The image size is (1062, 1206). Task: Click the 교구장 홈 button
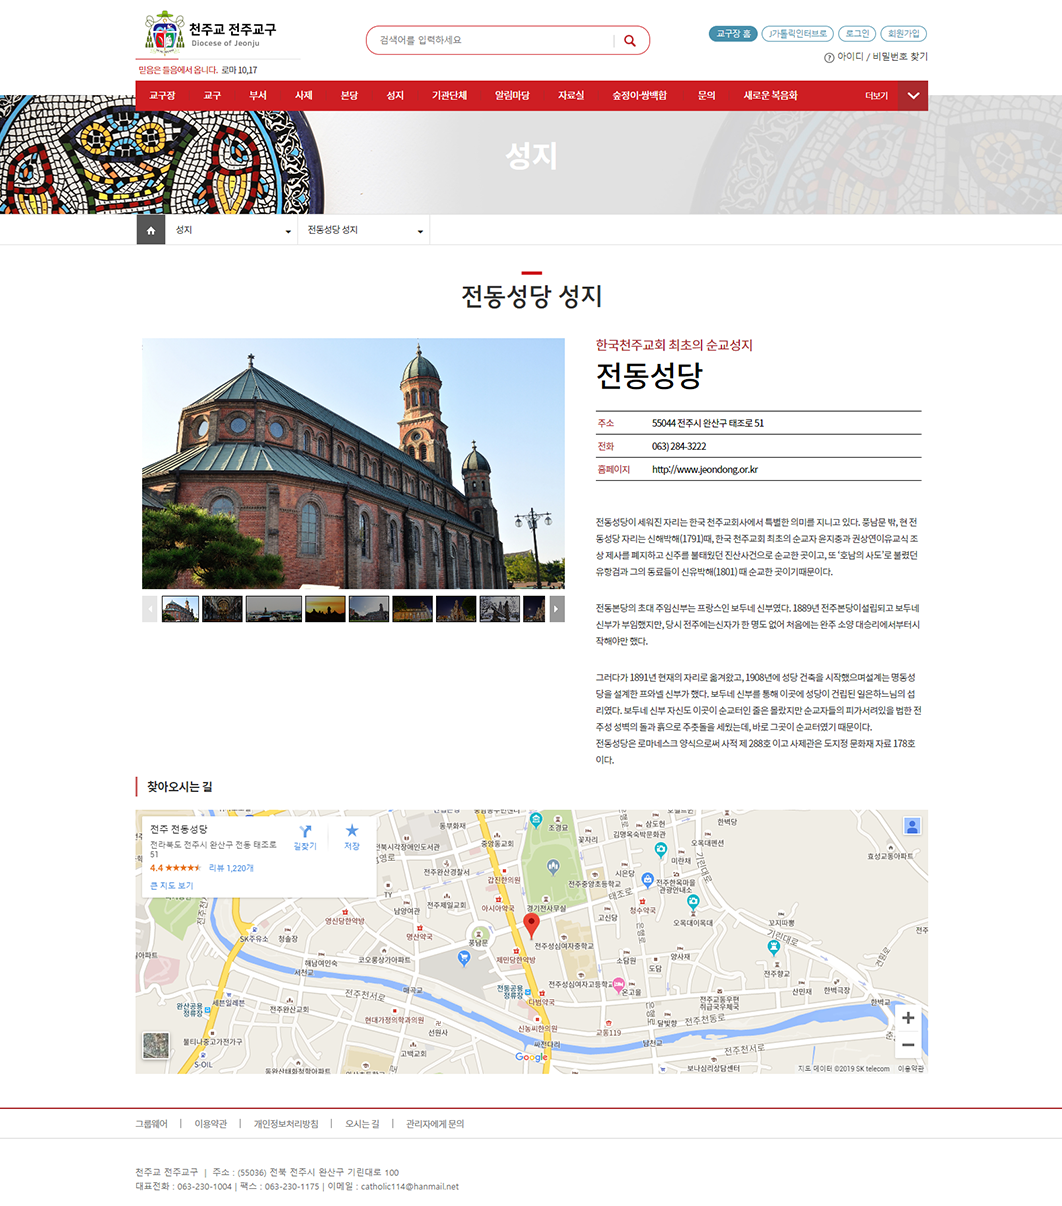[733, 34]
